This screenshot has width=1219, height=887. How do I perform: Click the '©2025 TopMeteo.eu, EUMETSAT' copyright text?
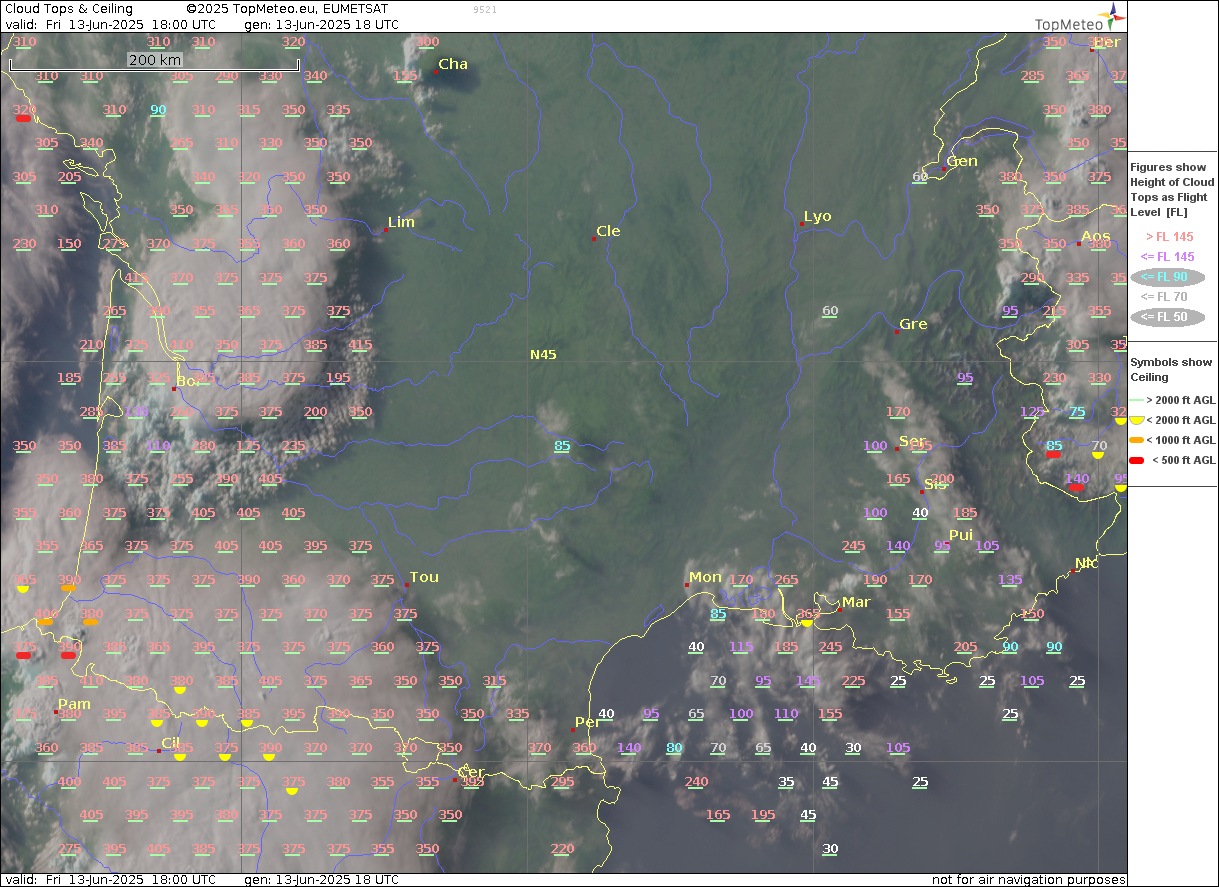[x=287, y=9]
